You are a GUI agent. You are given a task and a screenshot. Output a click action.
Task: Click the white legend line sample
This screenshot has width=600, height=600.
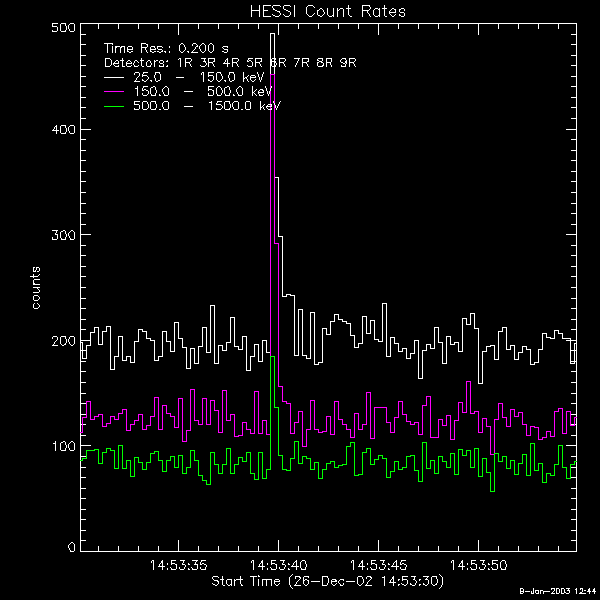pos(114,78)
